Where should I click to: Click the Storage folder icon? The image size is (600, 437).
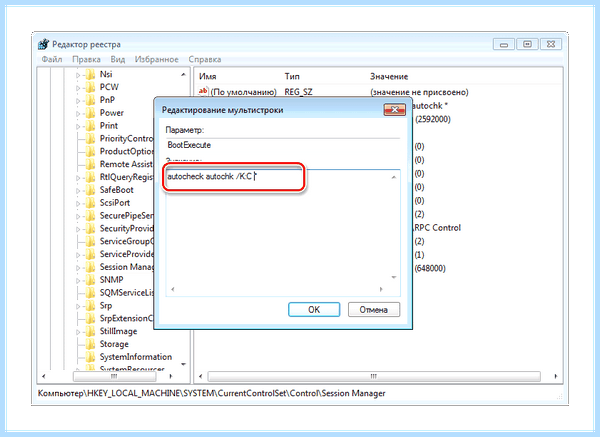click(x=90, y=344)
